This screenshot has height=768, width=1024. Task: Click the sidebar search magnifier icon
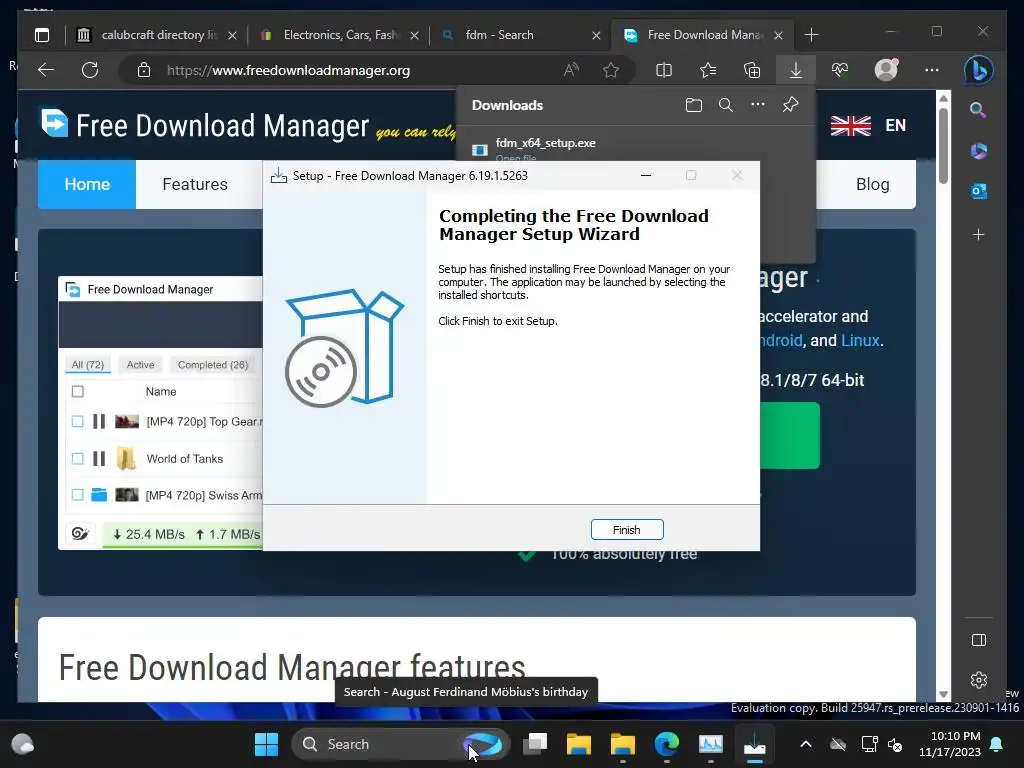[978, 110]
